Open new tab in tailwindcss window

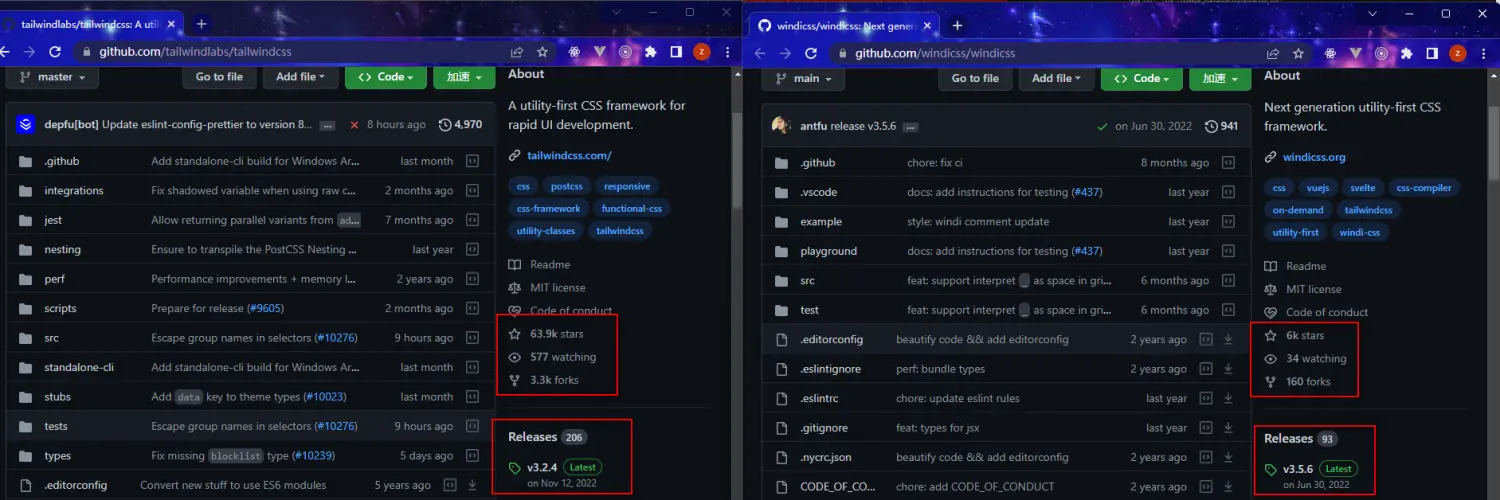(201, 24)
